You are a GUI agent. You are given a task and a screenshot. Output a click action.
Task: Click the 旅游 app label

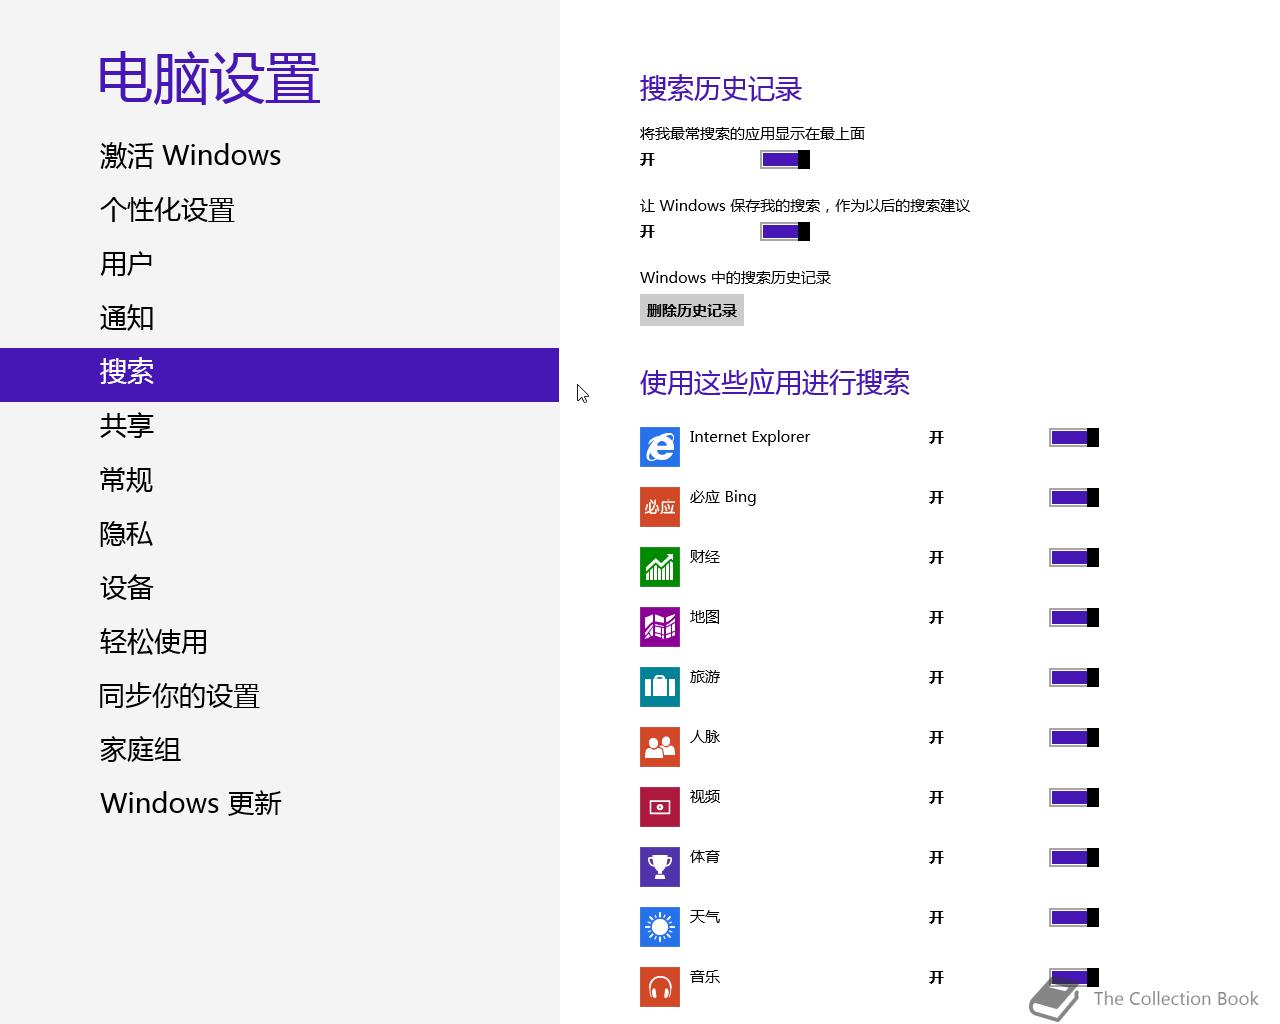point(705,677)
